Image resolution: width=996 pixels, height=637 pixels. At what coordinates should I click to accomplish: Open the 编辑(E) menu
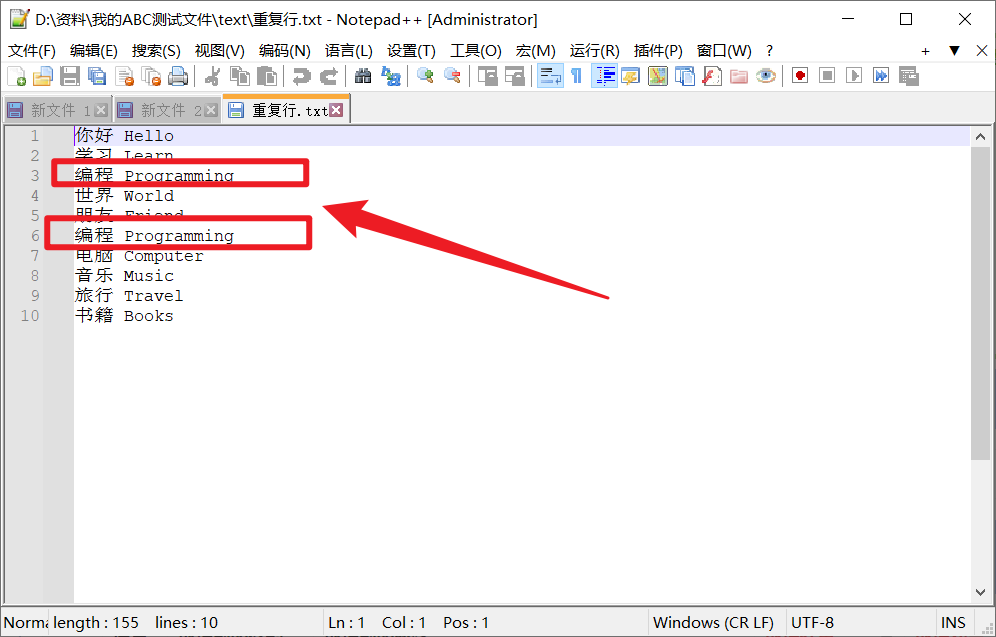pyautogui.click(x=94, y=51)
